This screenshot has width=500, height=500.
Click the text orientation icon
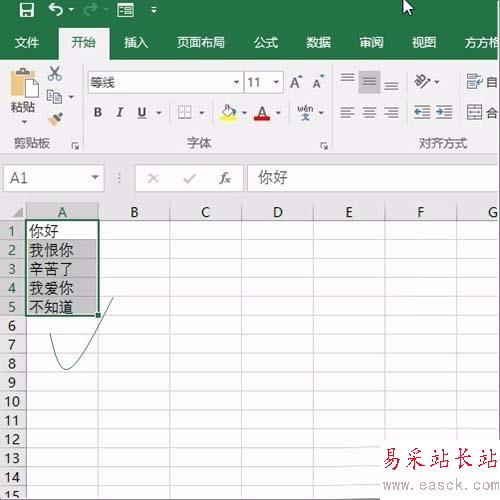point(422,81)
